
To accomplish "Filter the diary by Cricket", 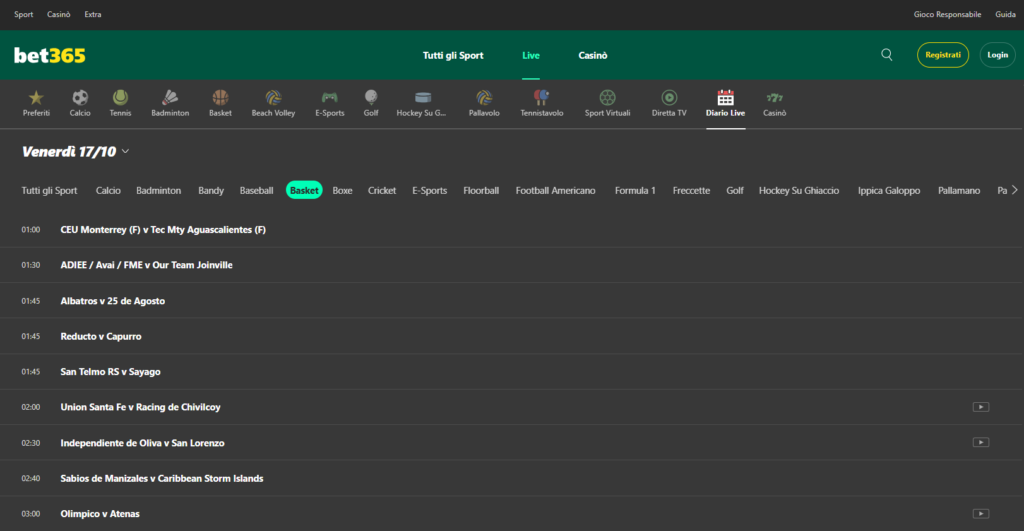I will pyautogui.click(x=381, y=191).
